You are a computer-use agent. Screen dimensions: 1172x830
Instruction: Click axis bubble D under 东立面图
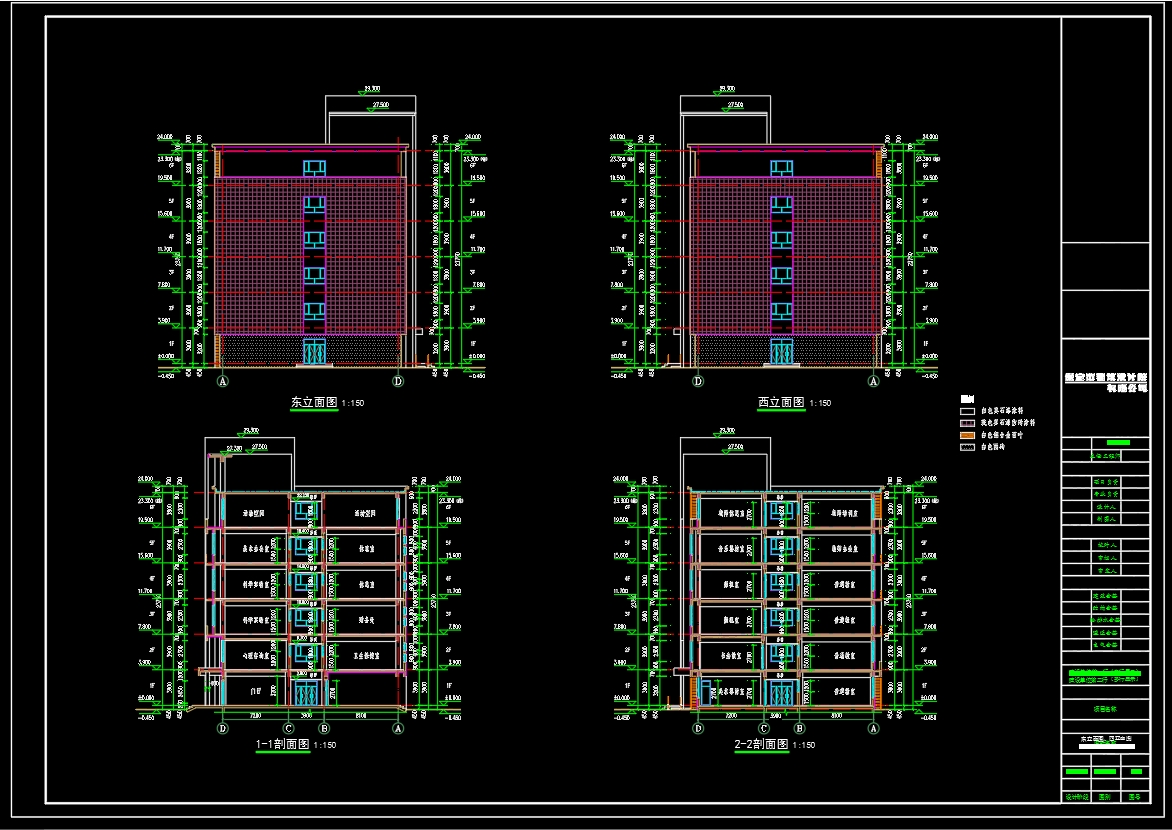398,381
